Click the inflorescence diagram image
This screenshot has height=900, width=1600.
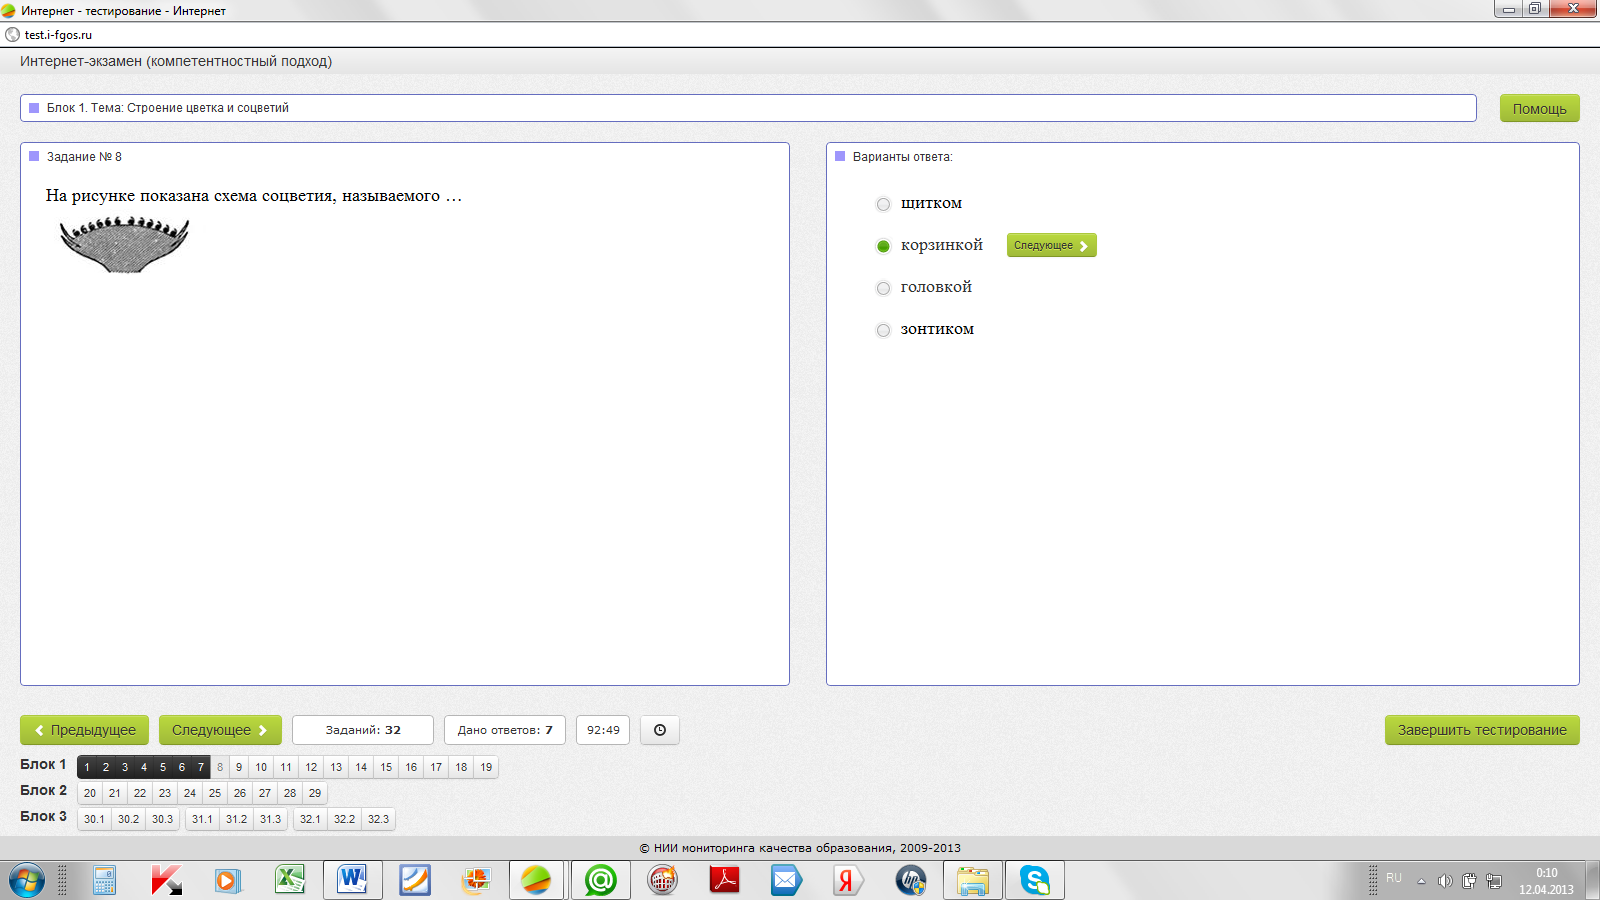[124, 244]
